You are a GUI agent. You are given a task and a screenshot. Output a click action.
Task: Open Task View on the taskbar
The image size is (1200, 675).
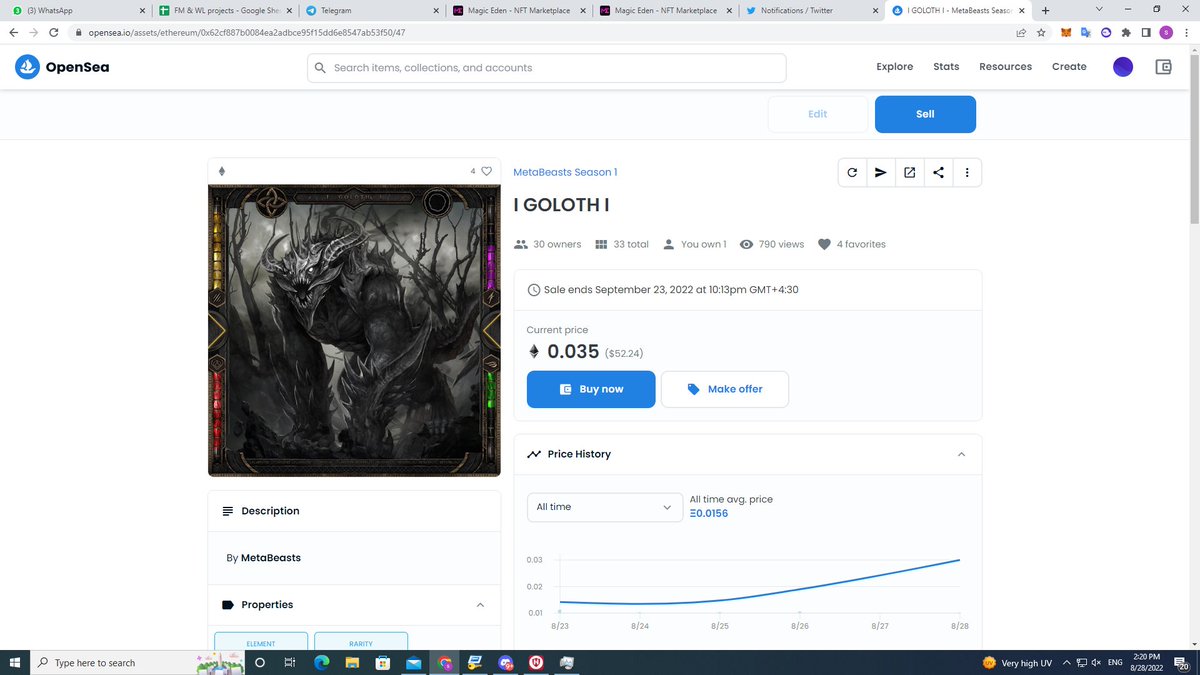(290, 662)
